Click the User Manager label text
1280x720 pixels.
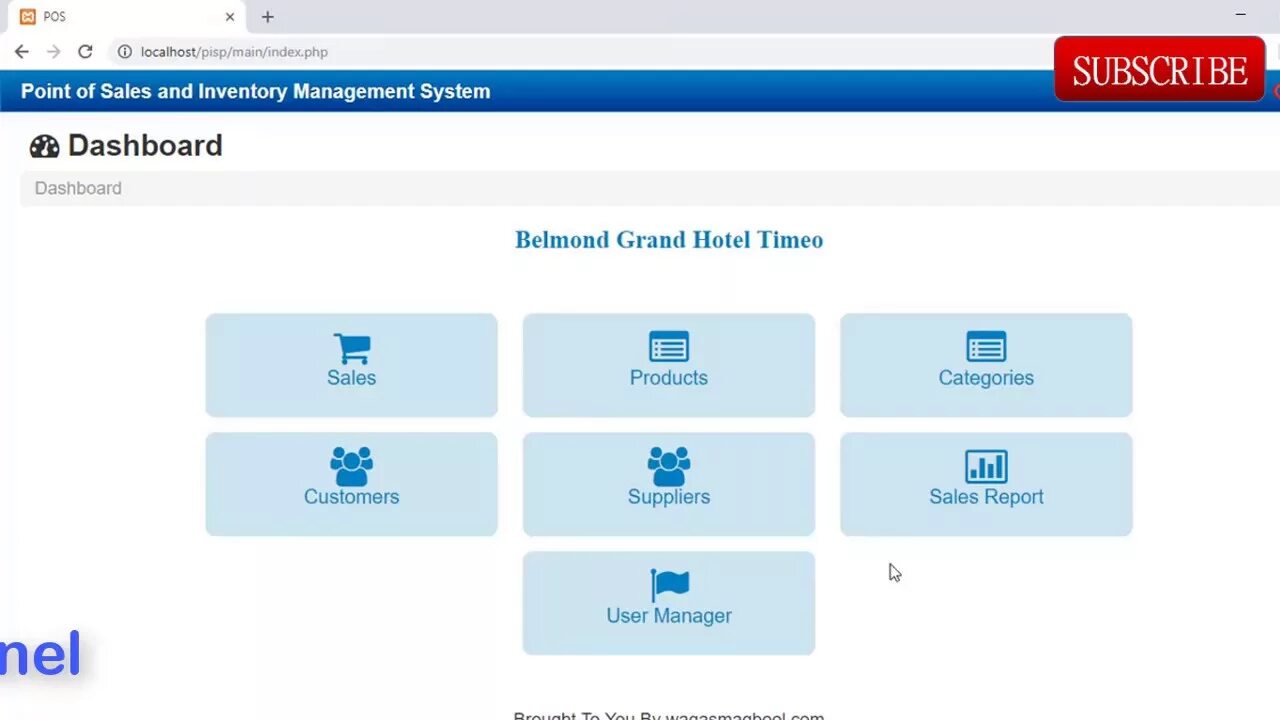668,616
